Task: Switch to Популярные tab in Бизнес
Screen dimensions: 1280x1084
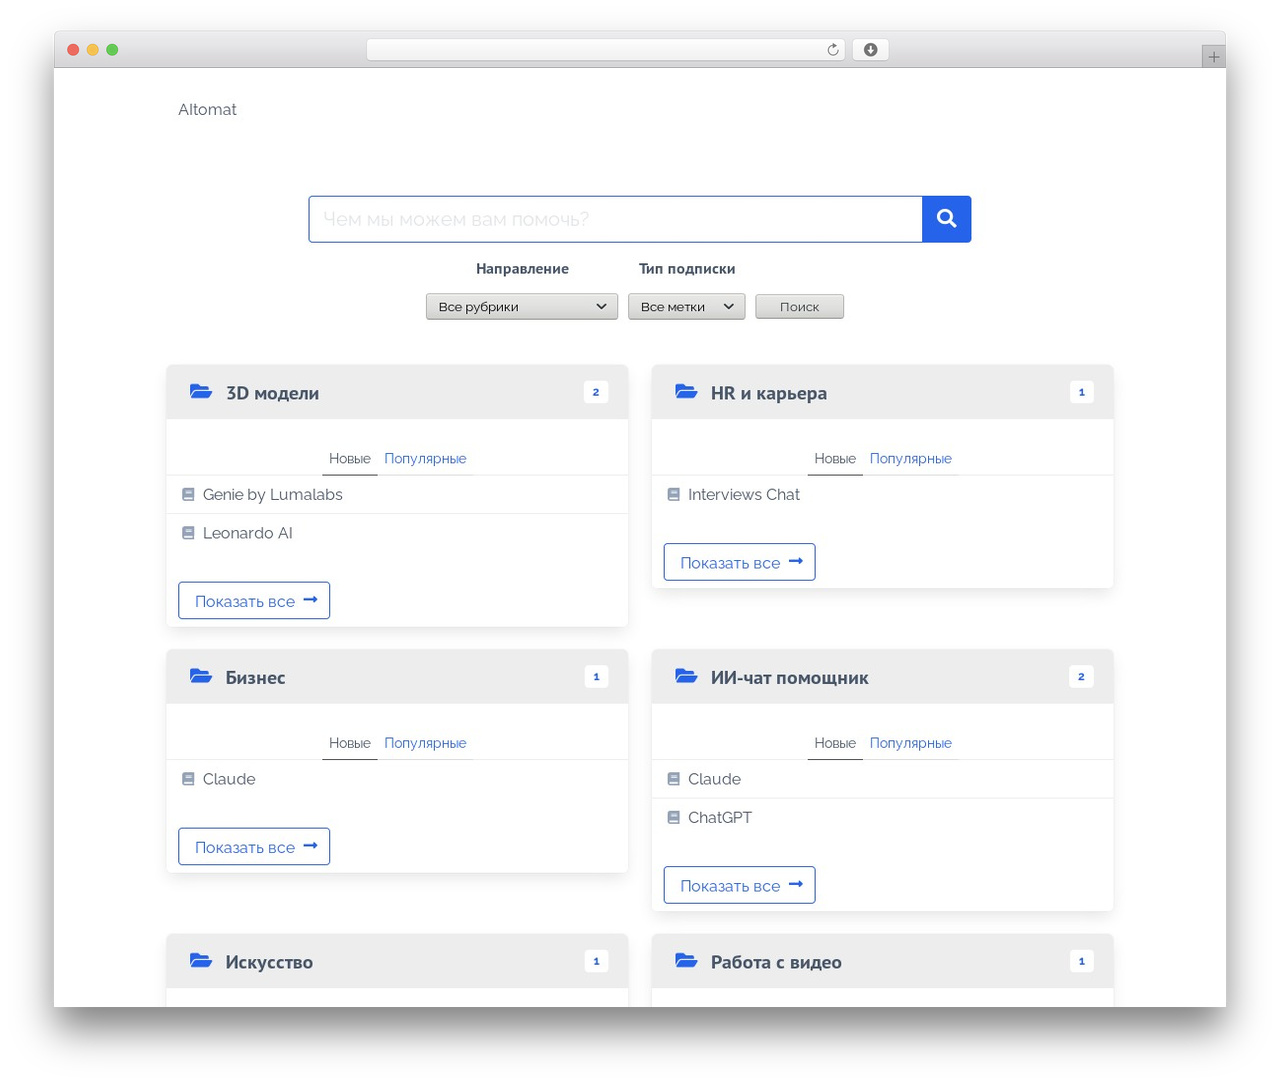Action: (425, 743)
